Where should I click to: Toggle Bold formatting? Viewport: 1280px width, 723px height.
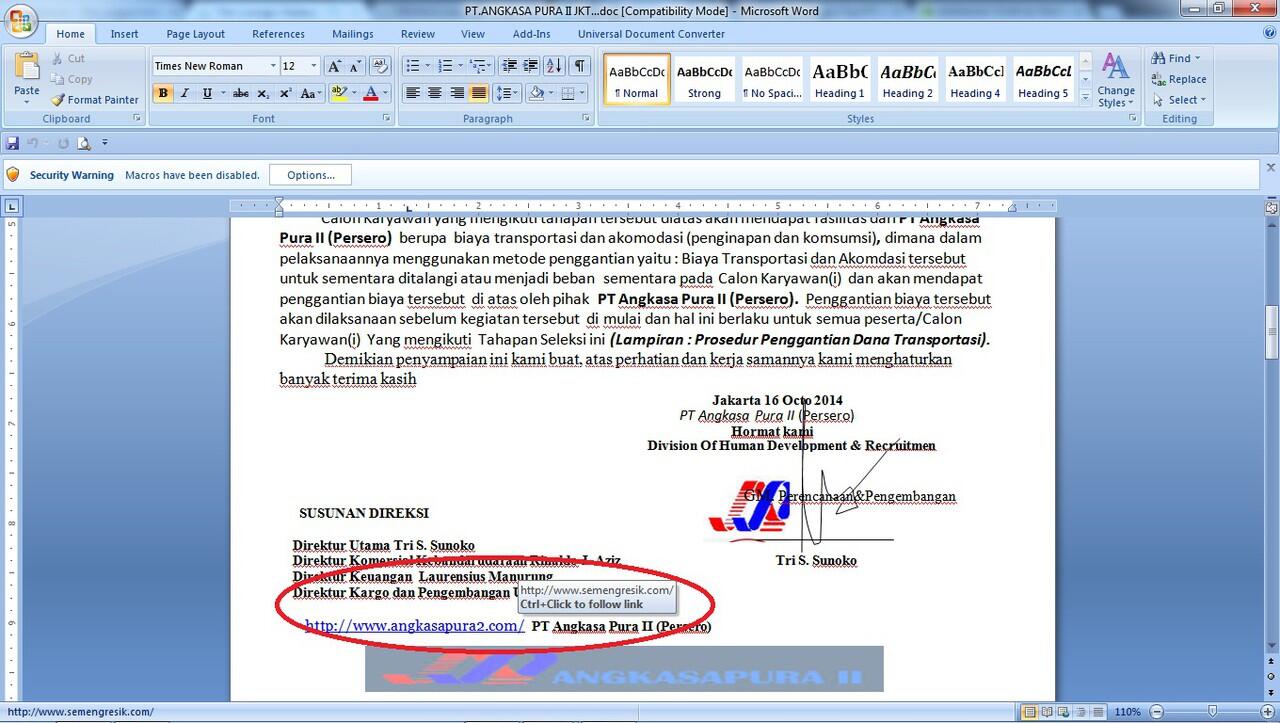[x=163, y=93]
